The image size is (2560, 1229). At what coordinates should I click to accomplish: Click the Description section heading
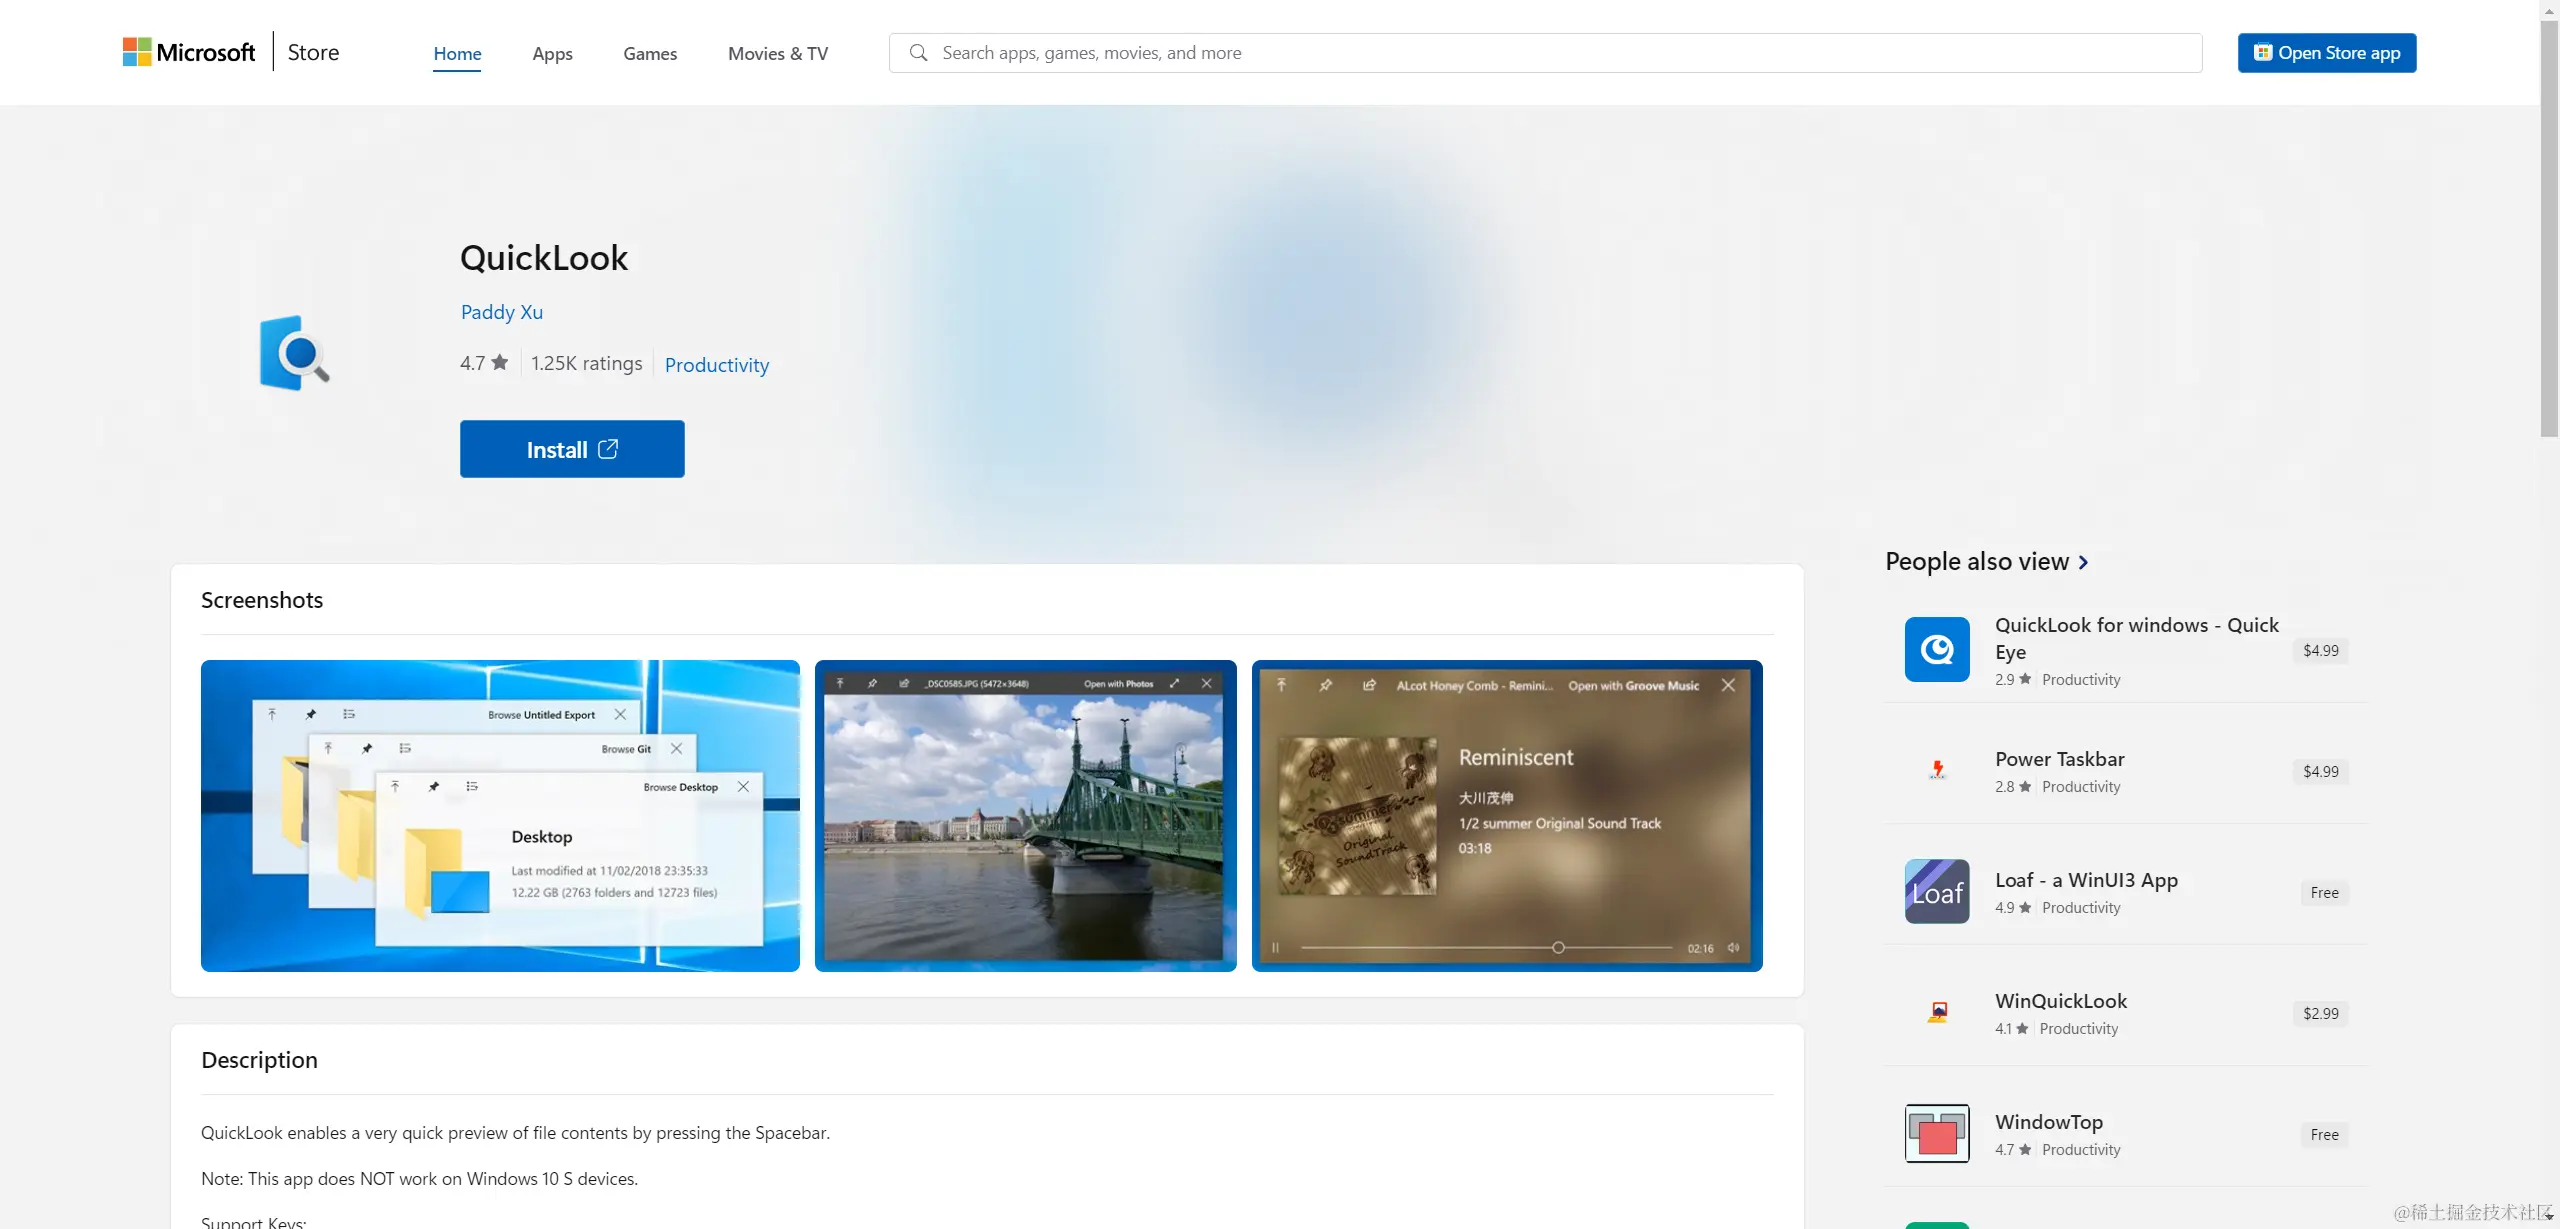[259, 1060]
